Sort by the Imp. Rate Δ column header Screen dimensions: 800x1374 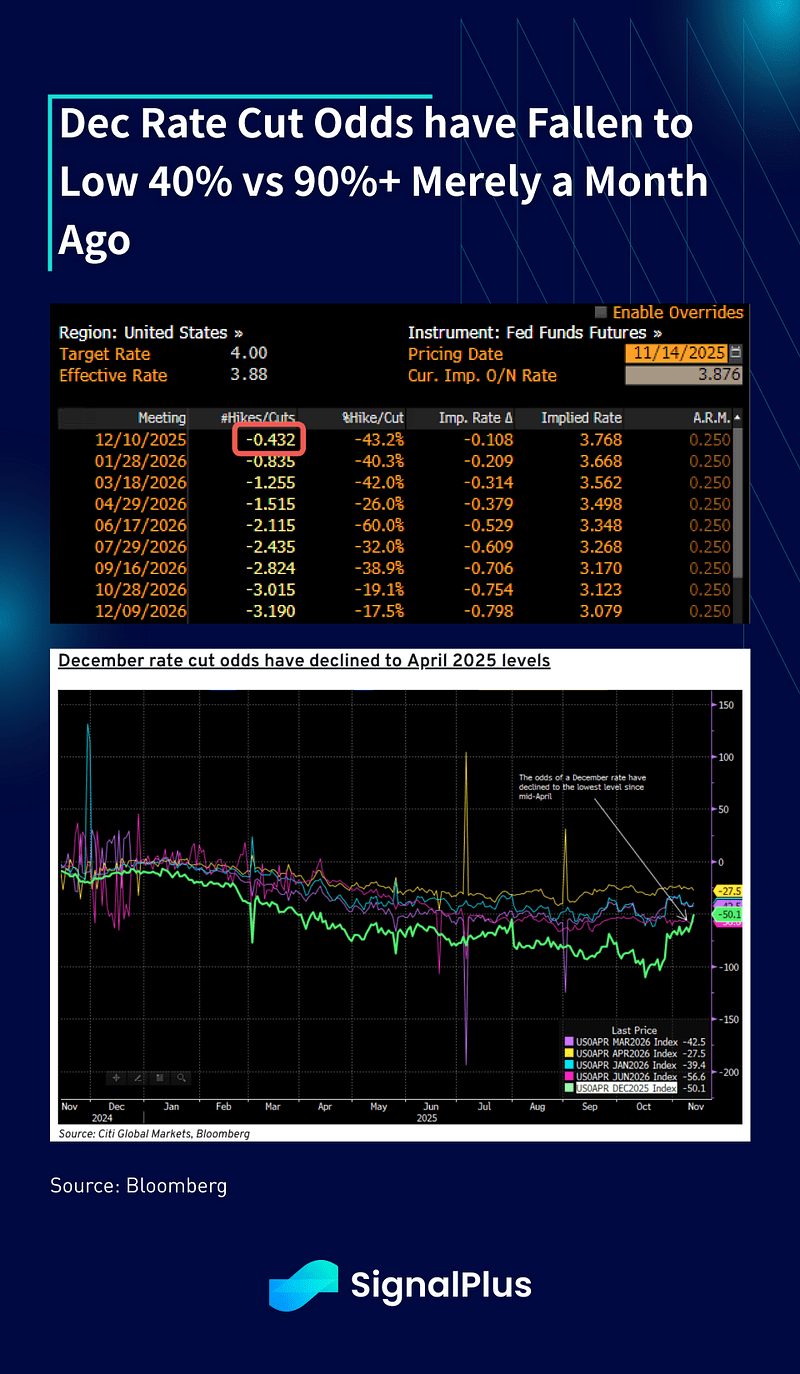click(x=476, y=418)
